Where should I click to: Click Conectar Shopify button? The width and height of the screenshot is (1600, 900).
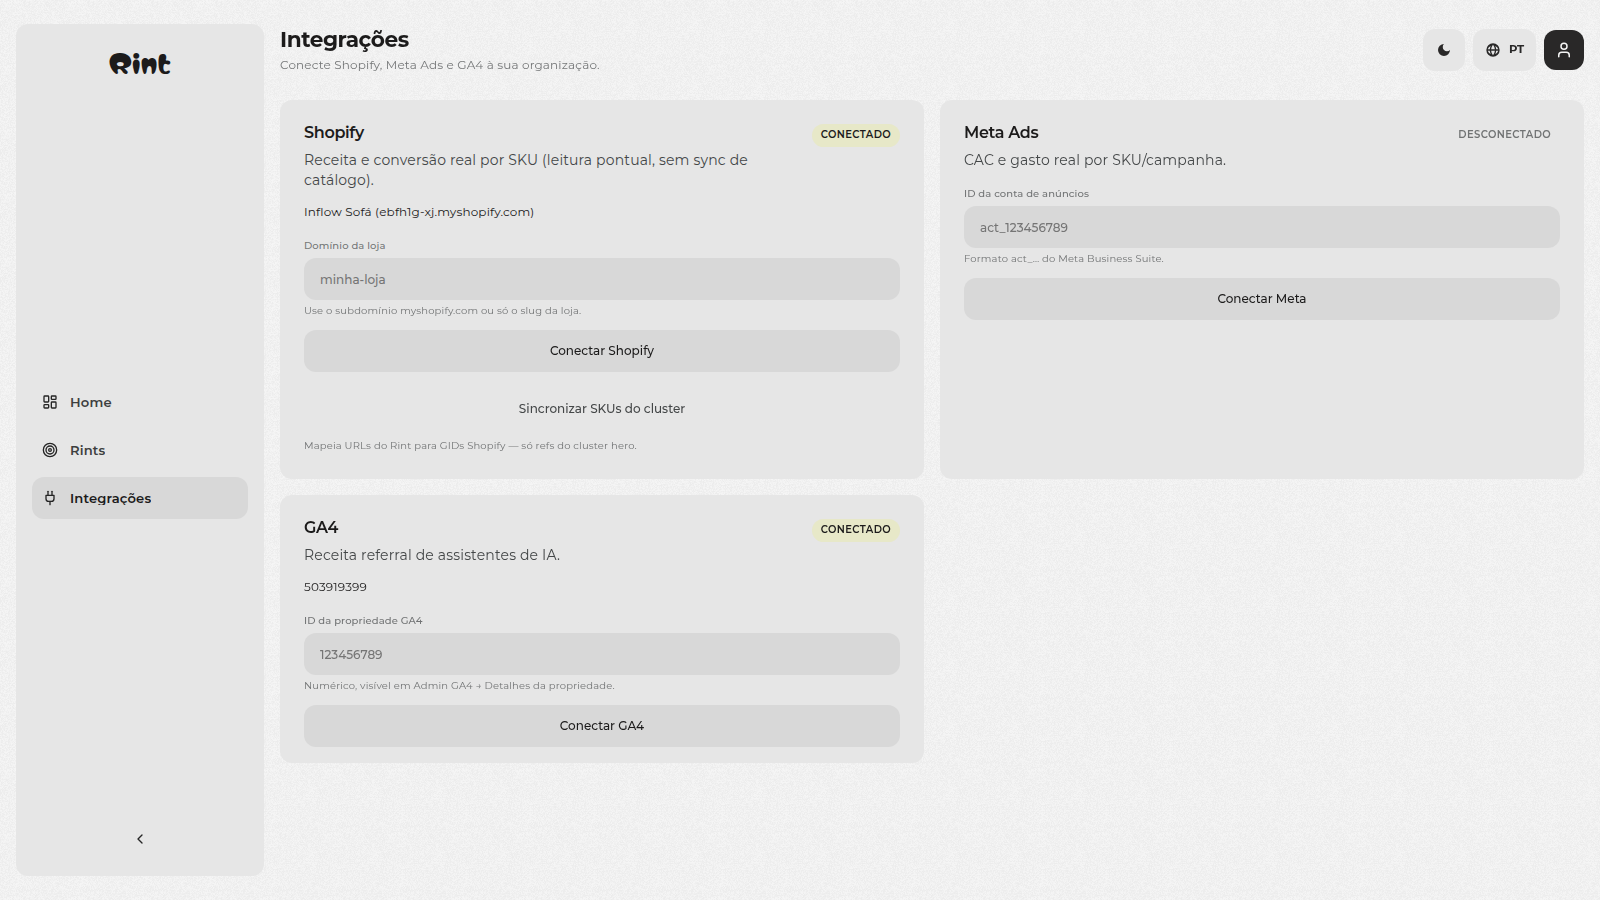pos(602,351)
